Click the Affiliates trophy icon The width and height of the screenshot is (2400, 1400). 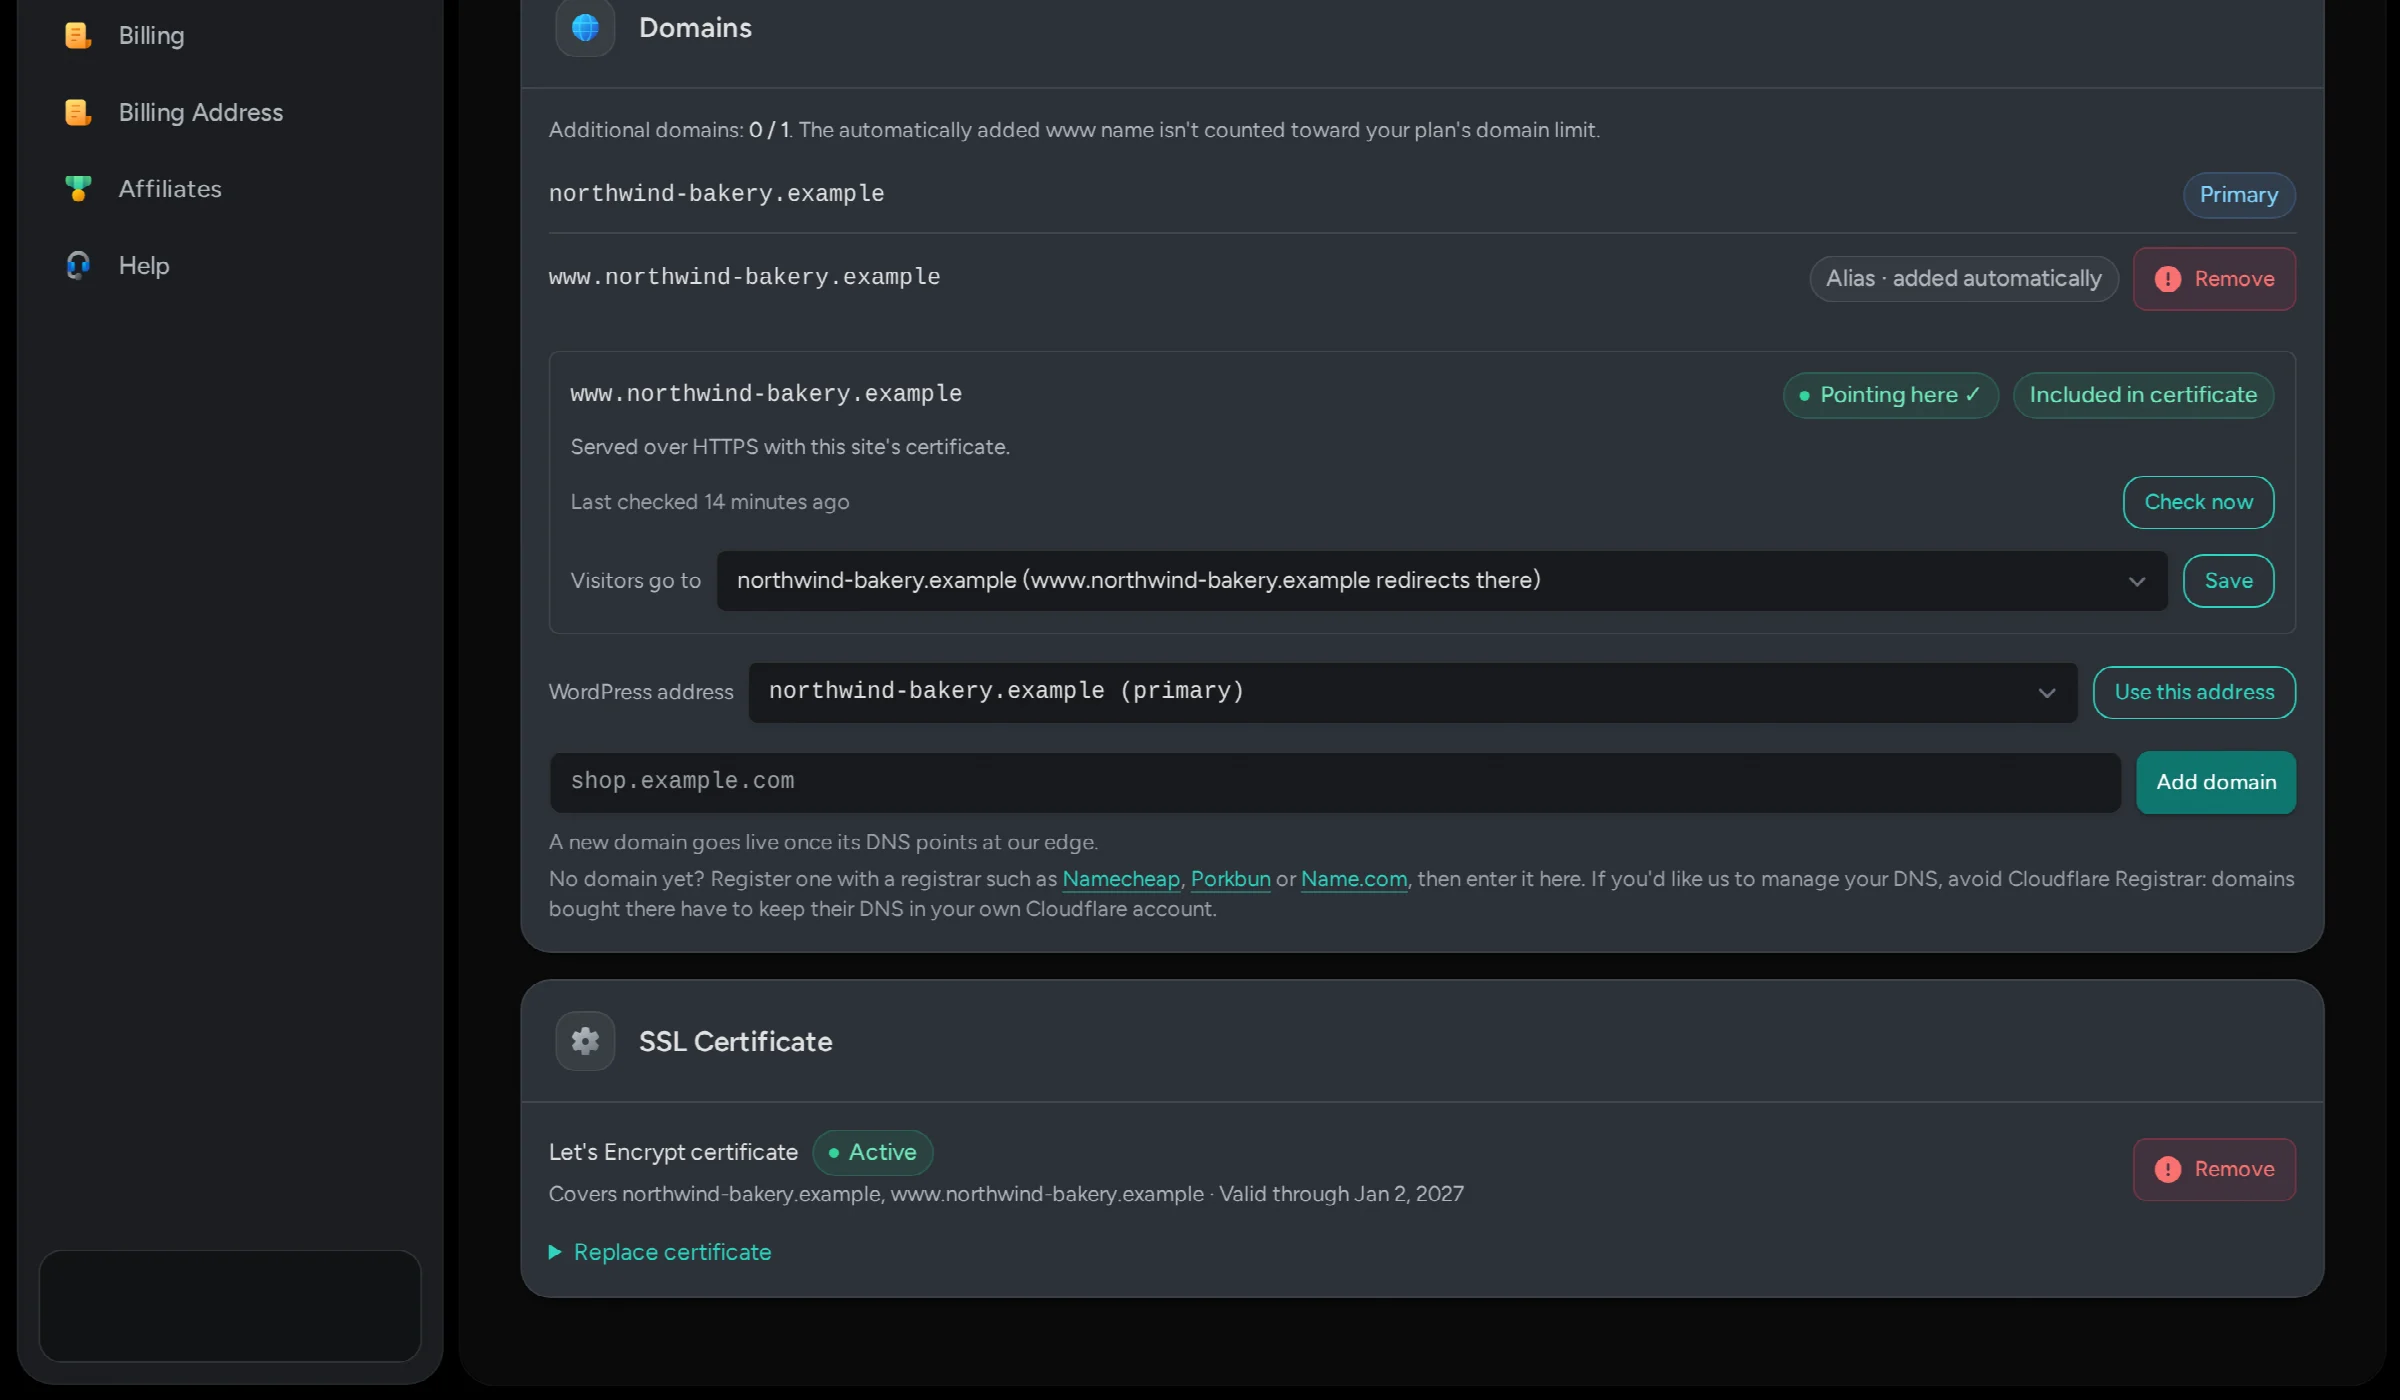(x=78, y=188)
